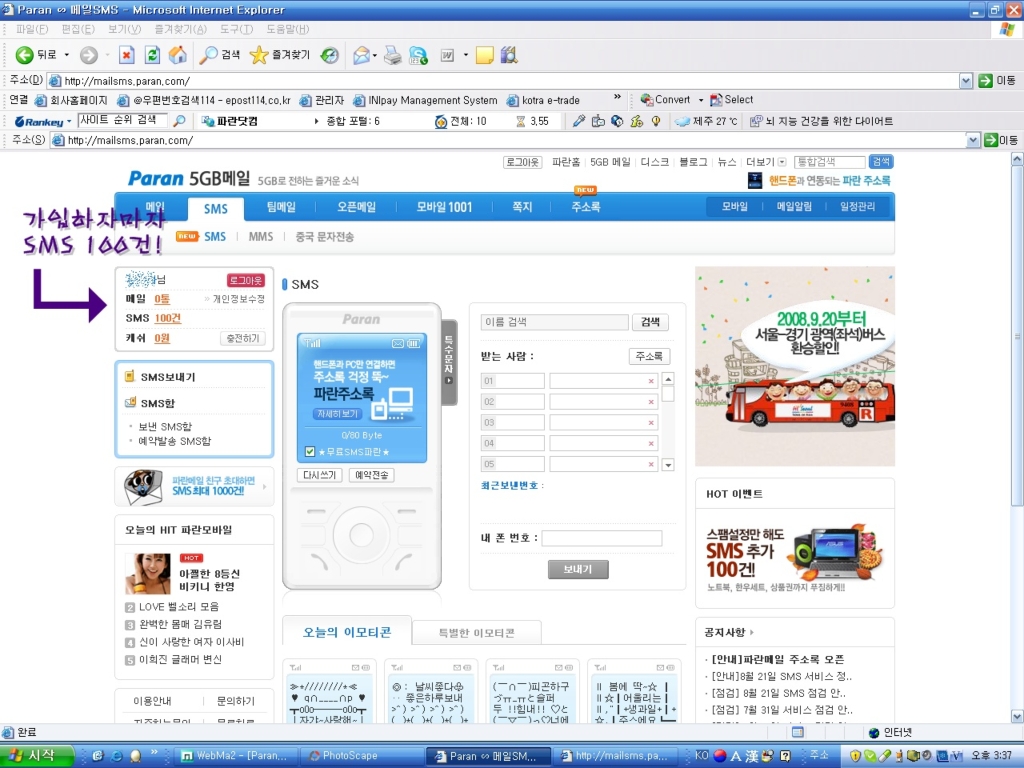Click the 이름 검색 input field
This screenshot has width=1024, height=768.
[x=555, y=321]
